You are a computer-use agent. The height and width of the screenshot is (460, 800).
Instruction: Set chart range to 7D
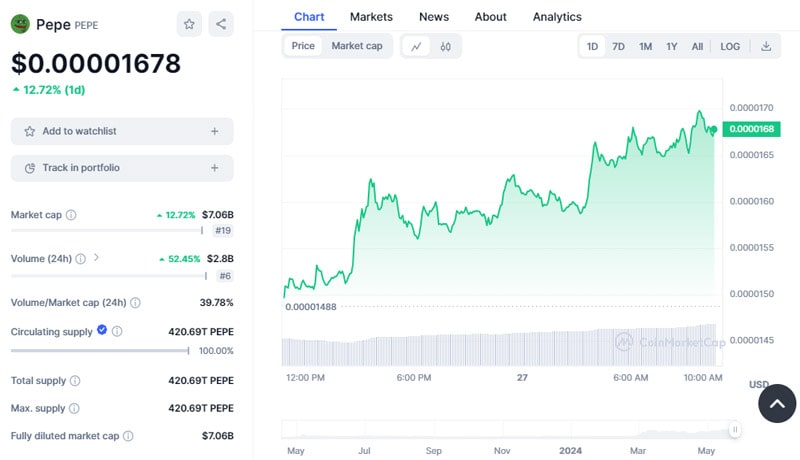618,46
